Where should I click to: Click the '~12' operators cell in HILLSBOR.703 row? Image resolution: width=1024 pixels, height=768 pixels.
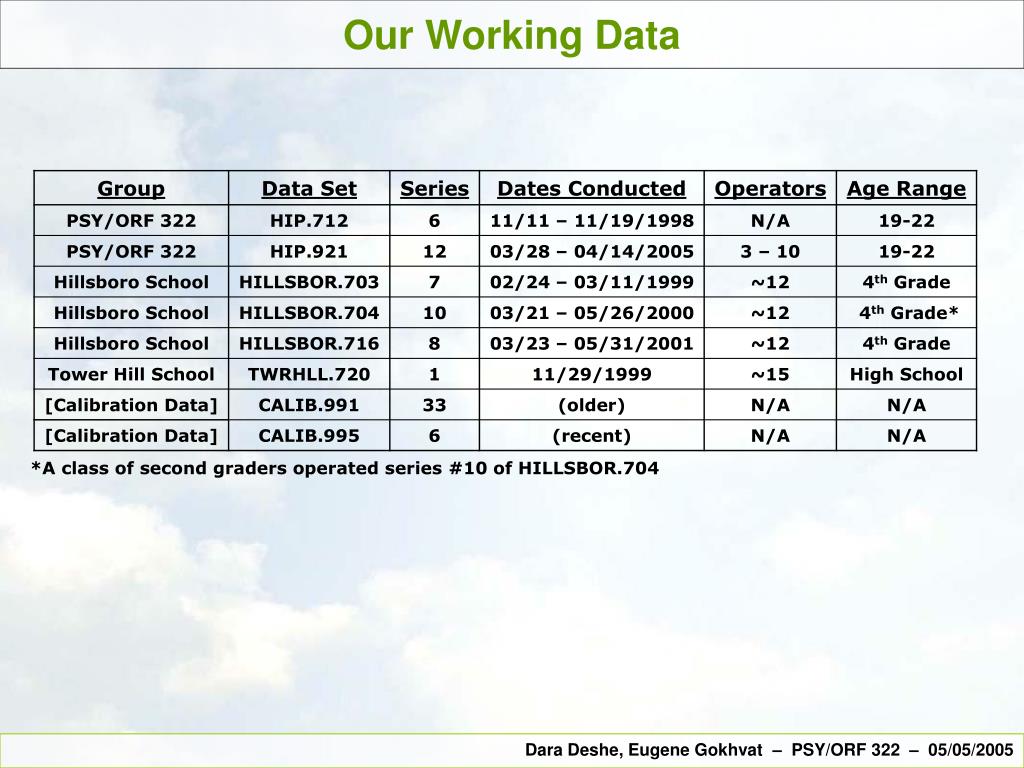(x=770, y=282)
